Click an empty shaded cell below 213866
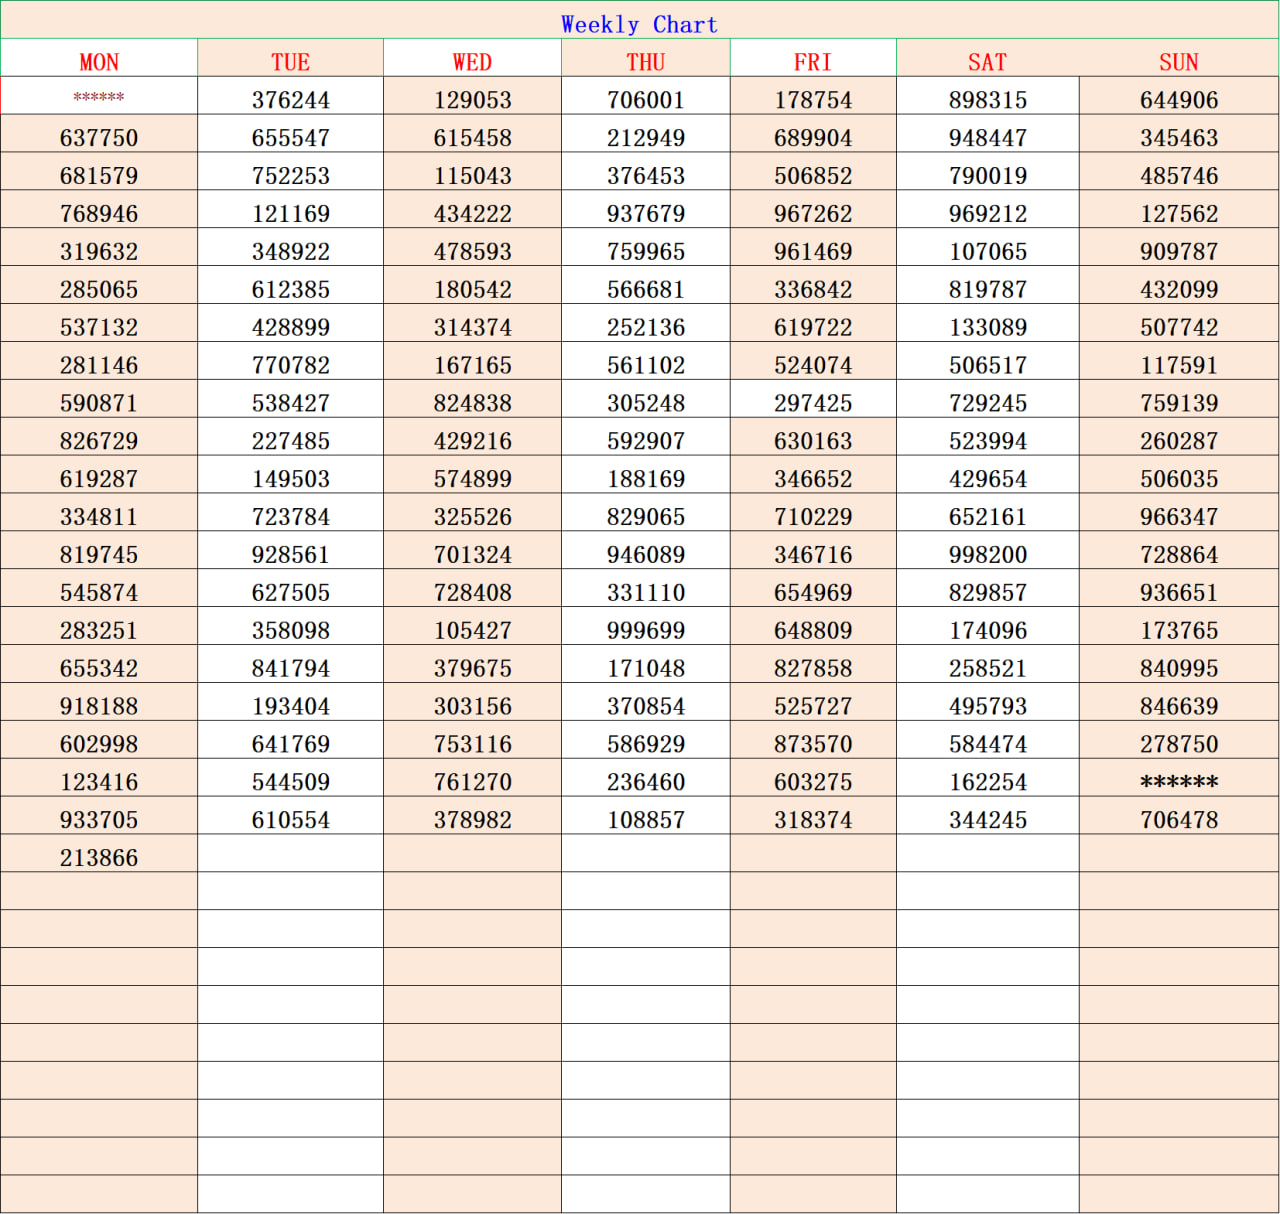Screen dimensions: 1280x1214 (x=98, y=892)
